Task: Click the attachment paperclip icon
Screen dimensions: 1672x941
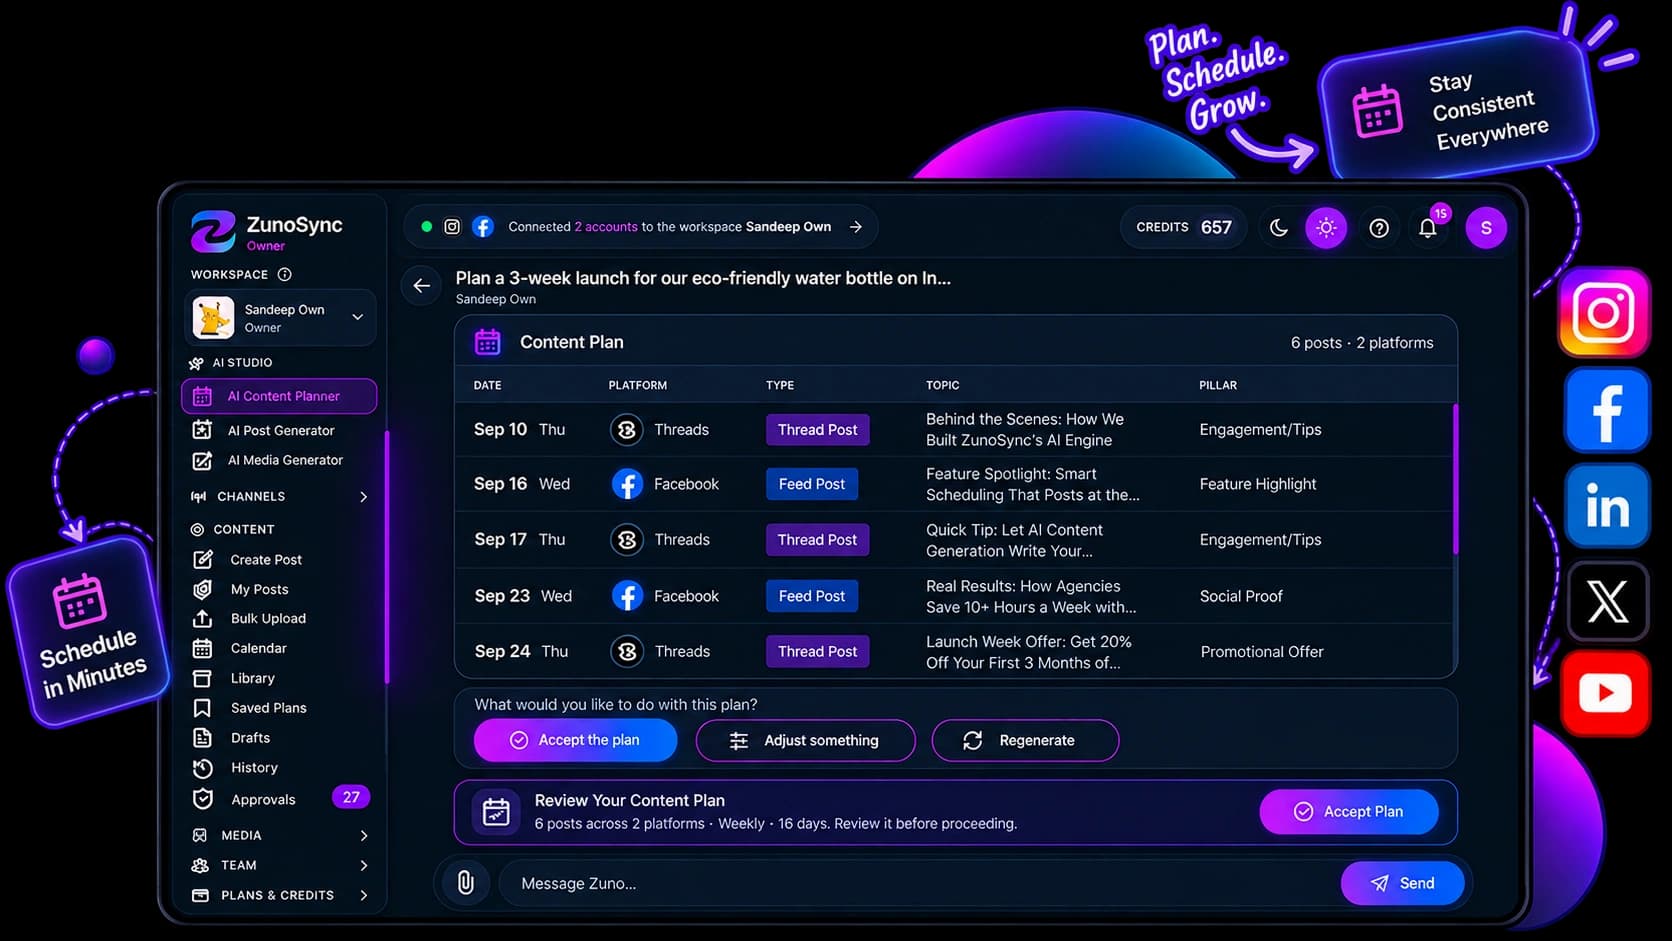Action: (466, 882)
